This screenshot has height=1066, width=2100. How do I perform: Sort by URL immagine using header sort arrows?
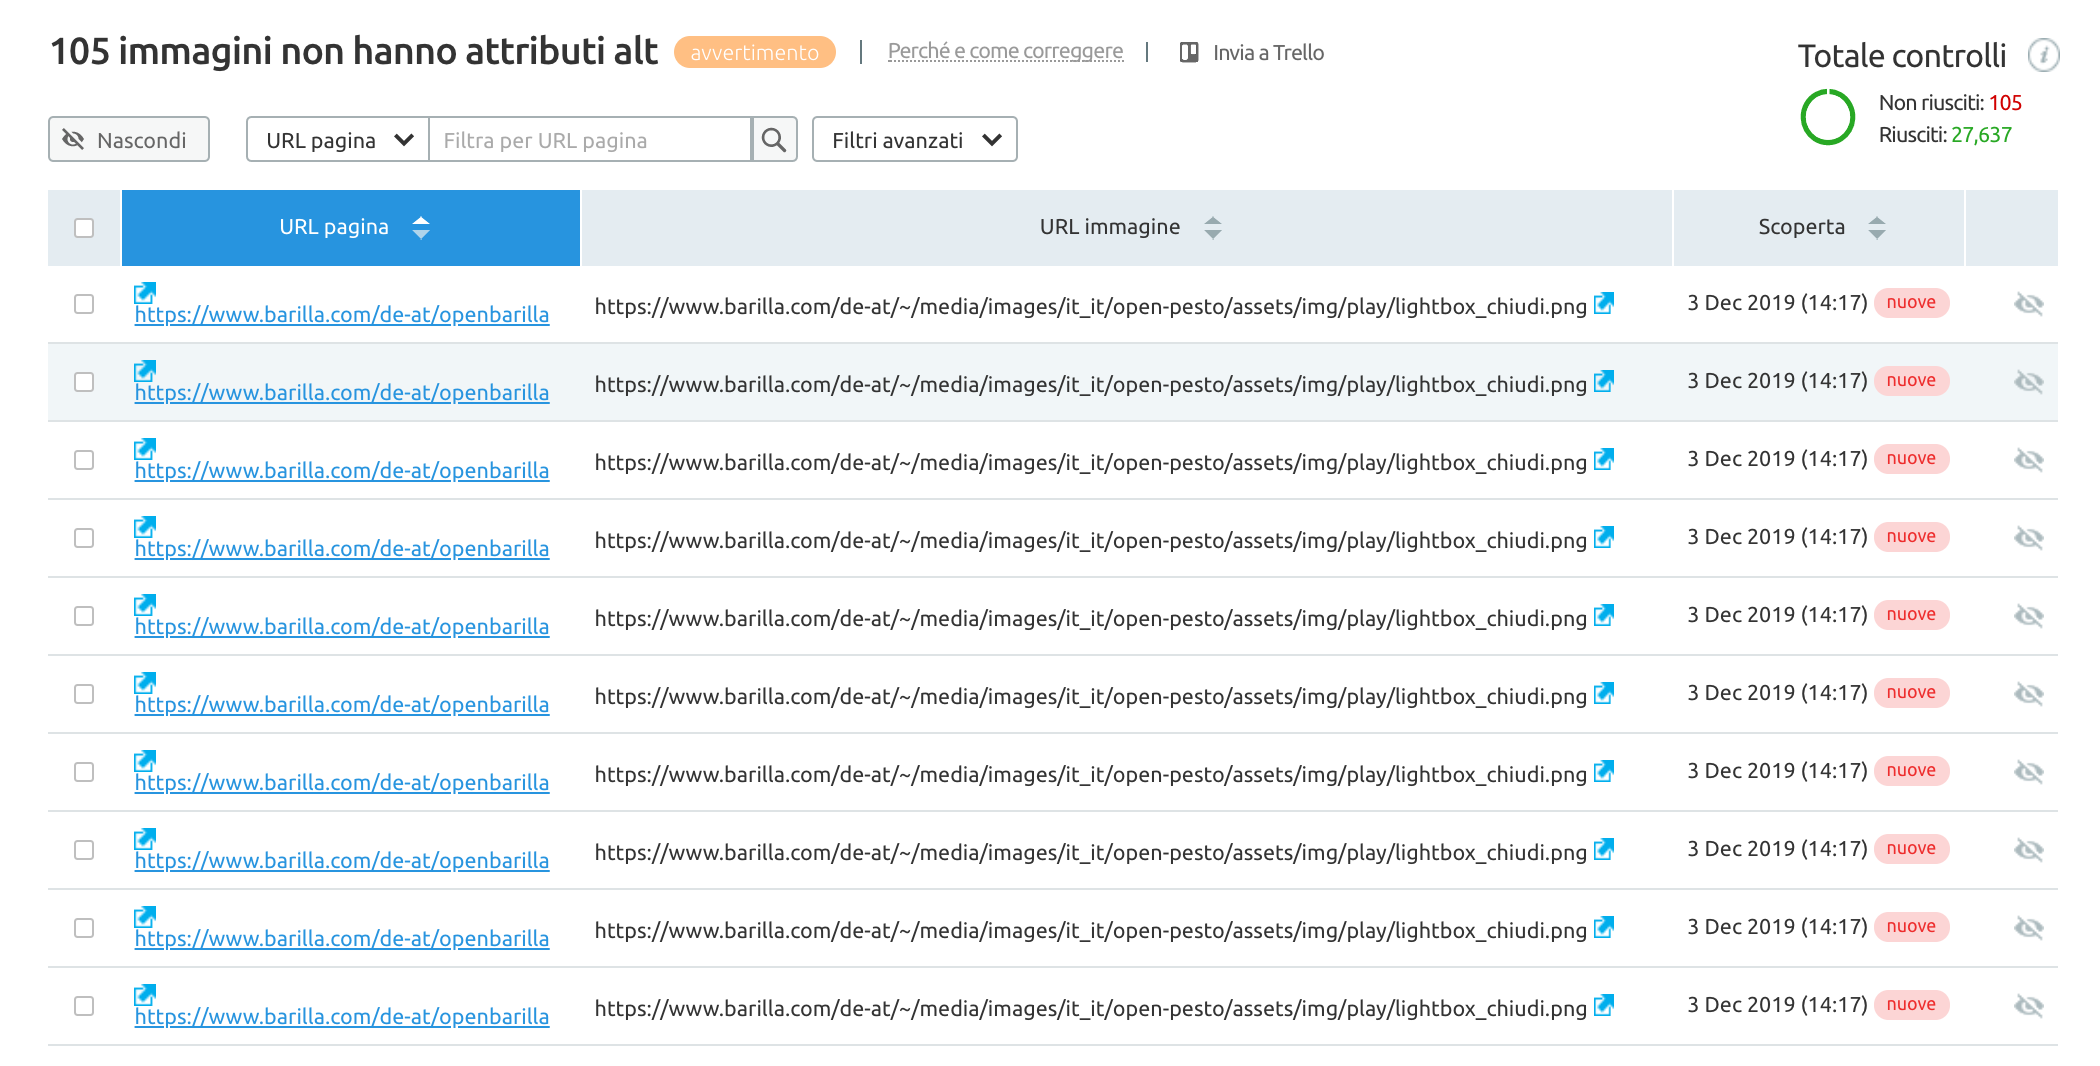[1213, 228]
